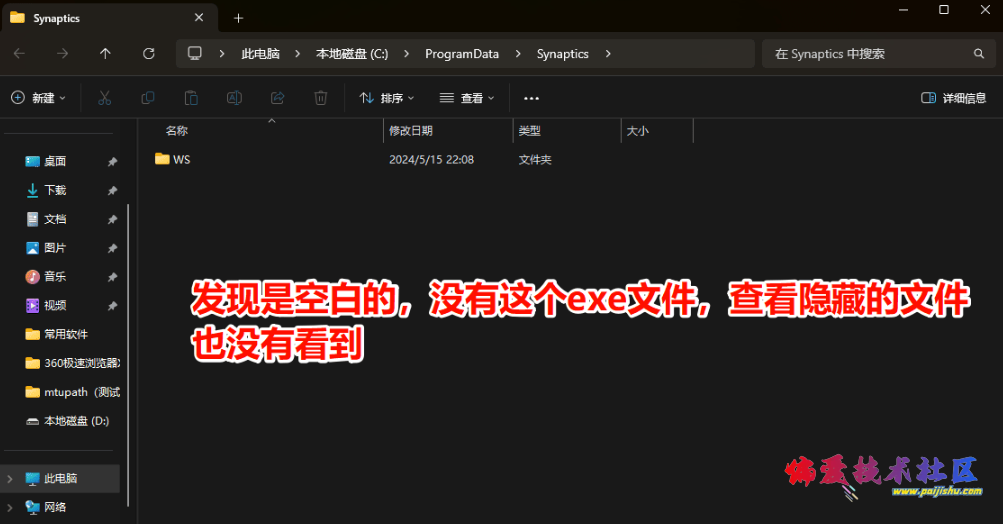Screen dimensions: 1003x524
Task: Open 常用软件 folder in navigation pane
Action: pos(66,334)
